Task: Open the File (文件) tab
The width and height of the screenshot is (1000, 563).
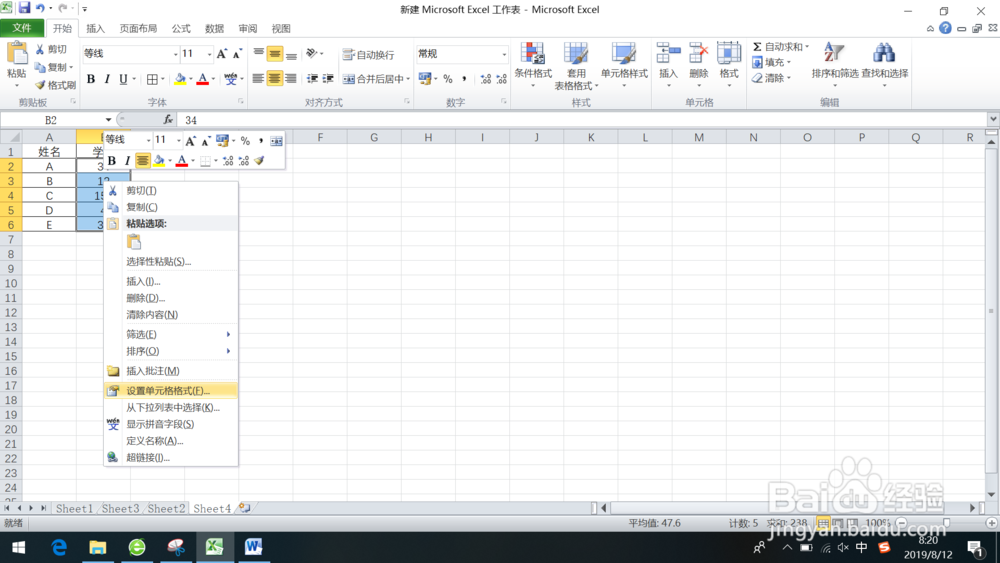Action: click(x=22, y=28)
